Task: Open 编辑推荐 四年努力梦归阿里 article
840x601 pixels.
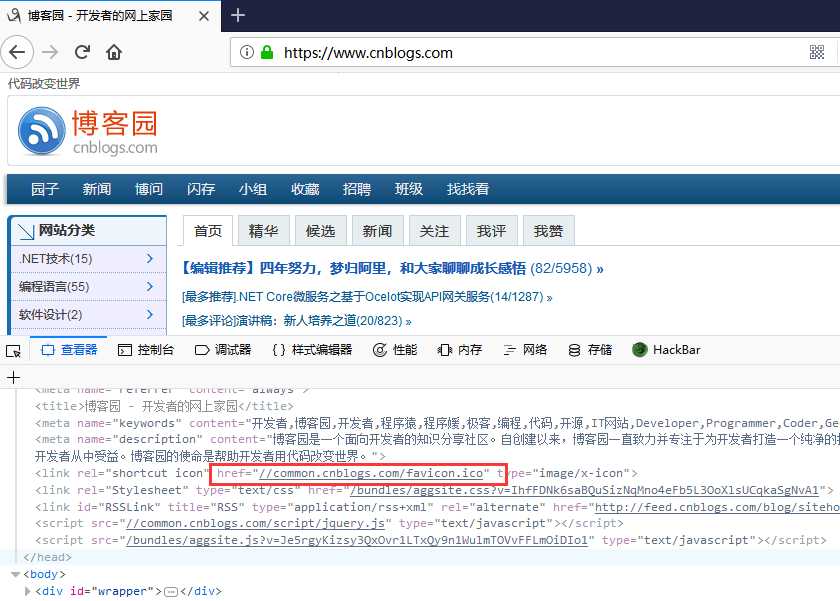Action: click(x=393, y=268)
